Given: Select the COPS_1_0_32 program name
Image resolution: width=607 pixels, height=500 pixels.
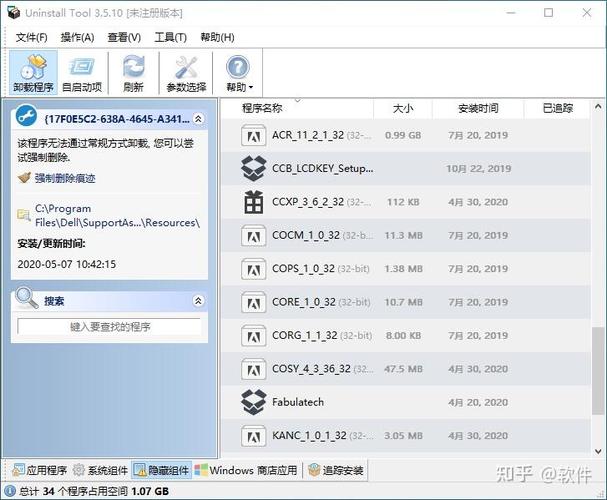Looking at the screenshot, I should pos(304,269).
